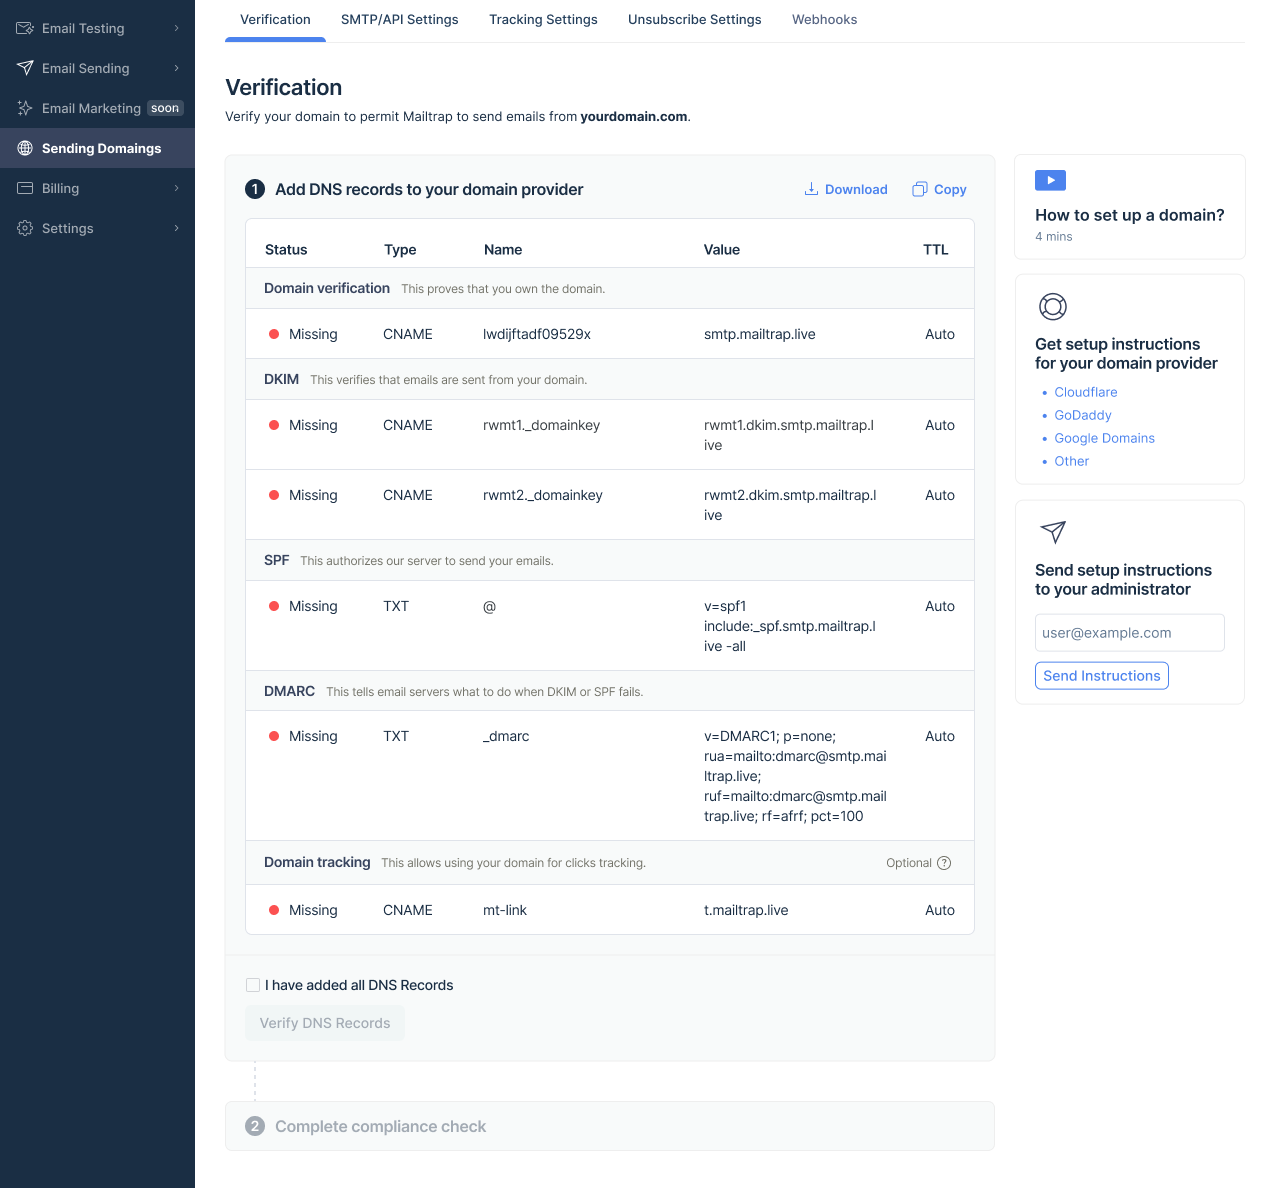Screen dimensions: 1268x1188
Task: Click the v=spf1 include value
Action: [790, 626]
